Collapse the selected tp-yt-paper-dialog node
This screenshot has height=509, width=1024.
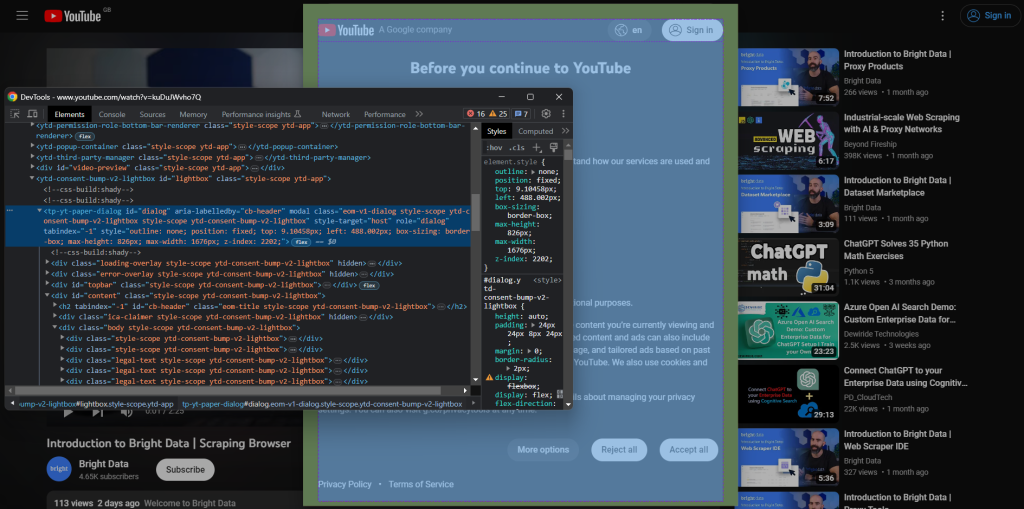point(40,211)
